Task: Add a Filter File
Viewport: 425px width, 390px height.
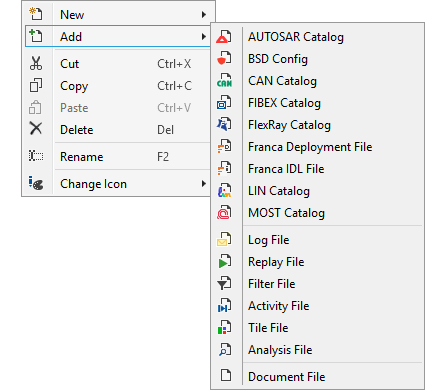Action: pyautogui.click(x=318, y=284)
